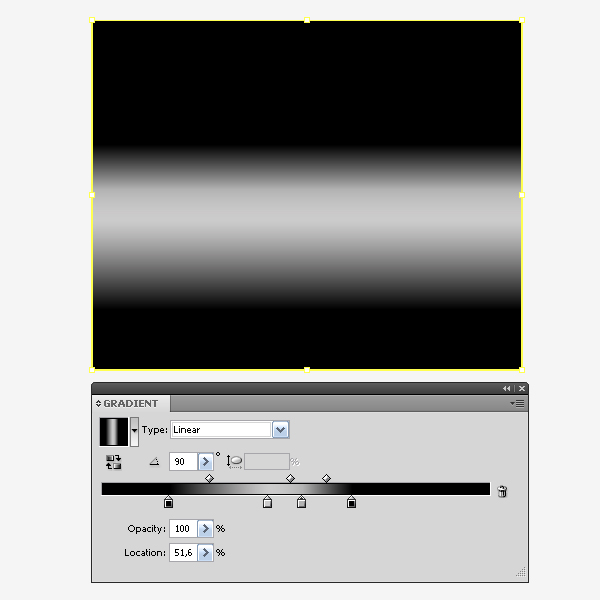Select the leftmost midpoint diamond
Screen dimensions: 600x600
click(209, 478)
